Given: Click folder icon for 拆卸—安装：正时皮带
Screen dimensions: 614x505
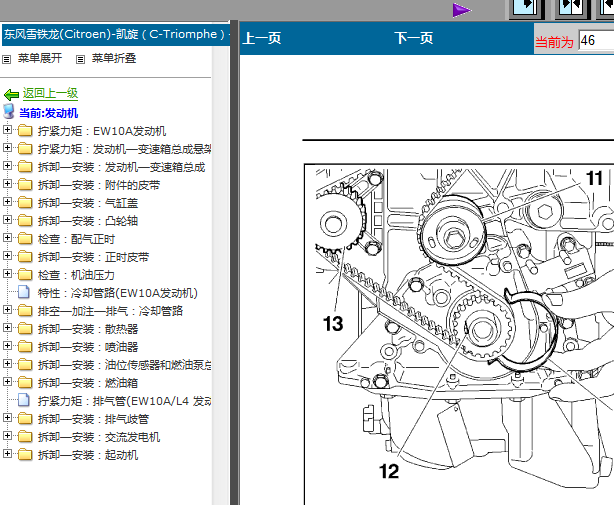Looking at the screenshot, I should pos(25,256).
